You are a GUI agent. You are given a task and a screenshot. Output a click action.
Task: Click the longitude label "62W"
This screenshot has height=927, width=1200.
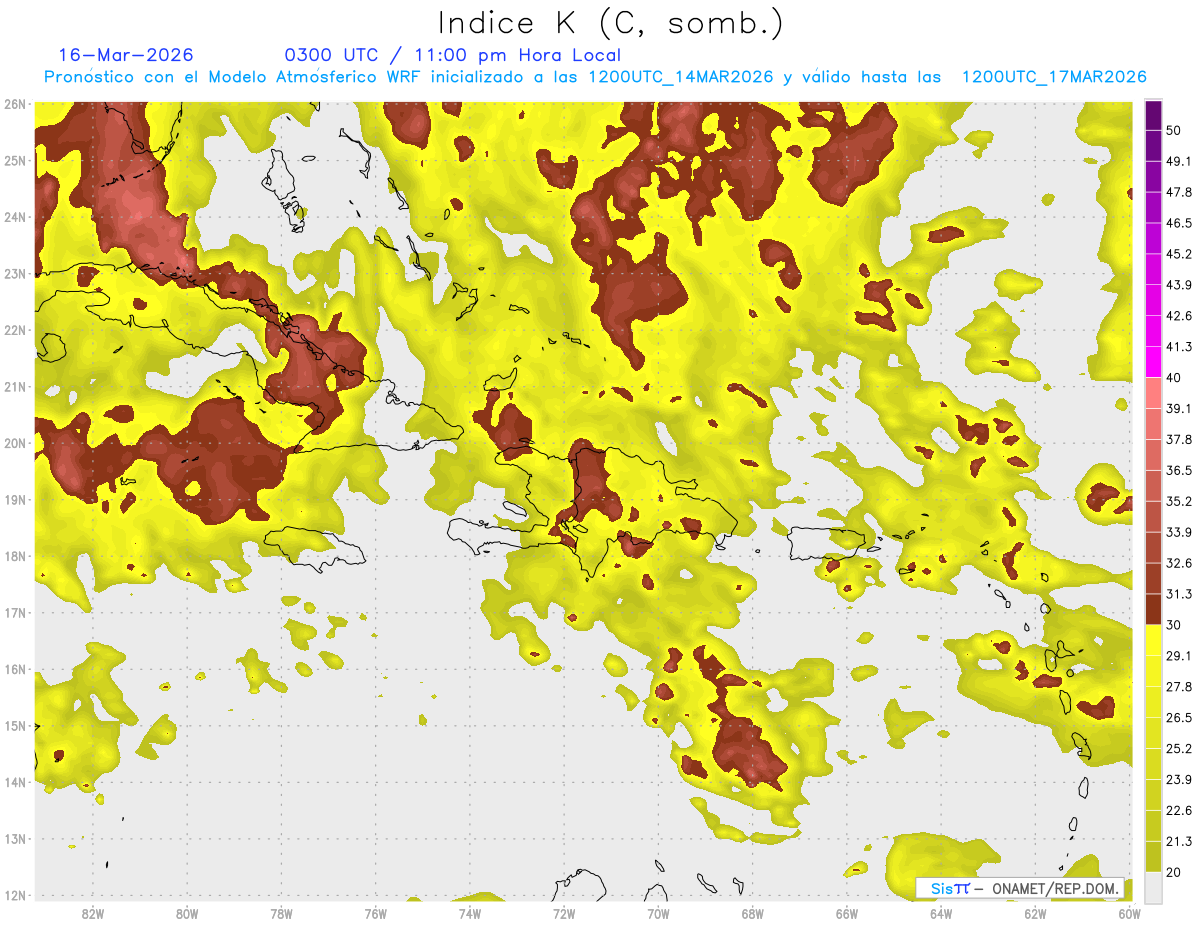coord(1036,914)
